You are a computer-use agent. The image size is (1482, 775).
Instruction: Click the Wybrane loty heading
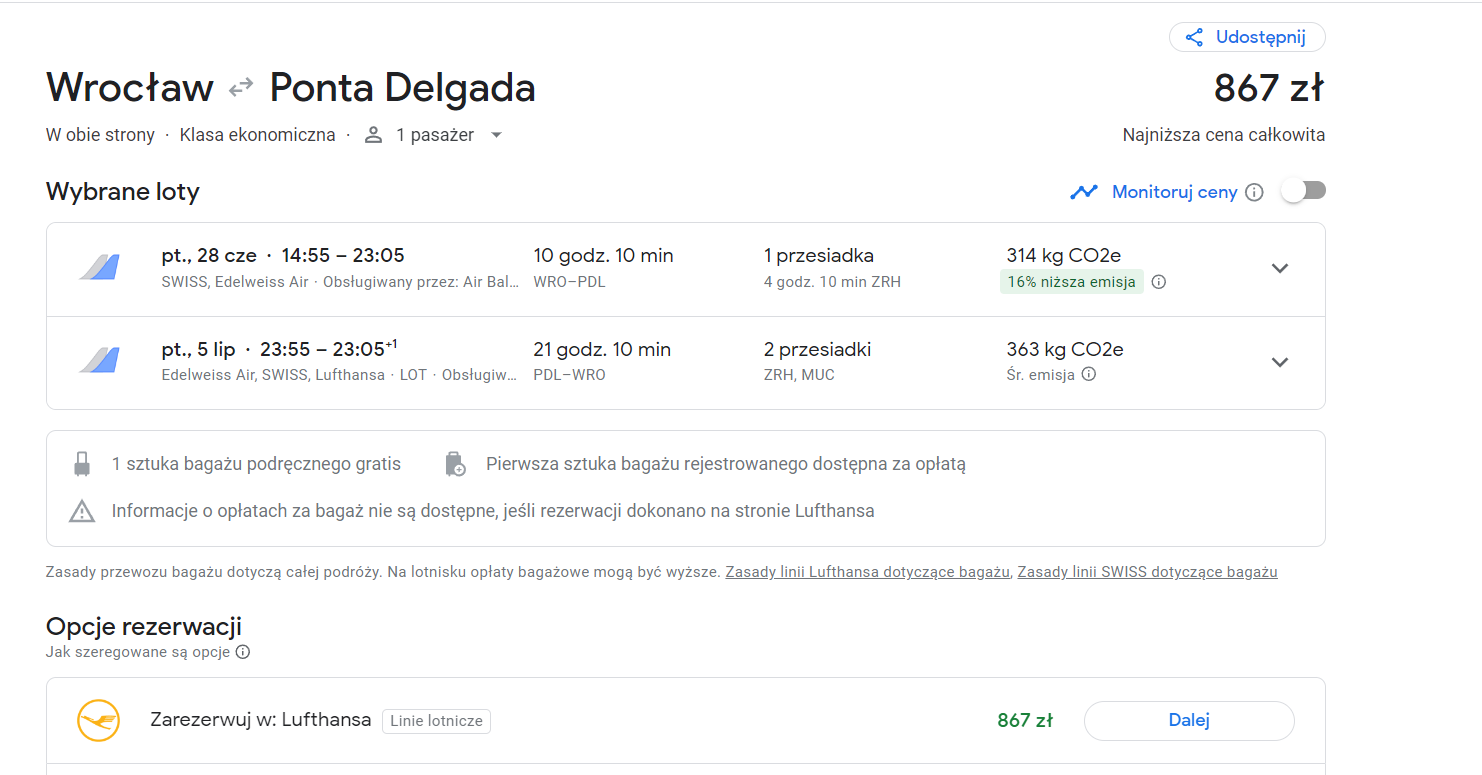(x=123, y=192)
